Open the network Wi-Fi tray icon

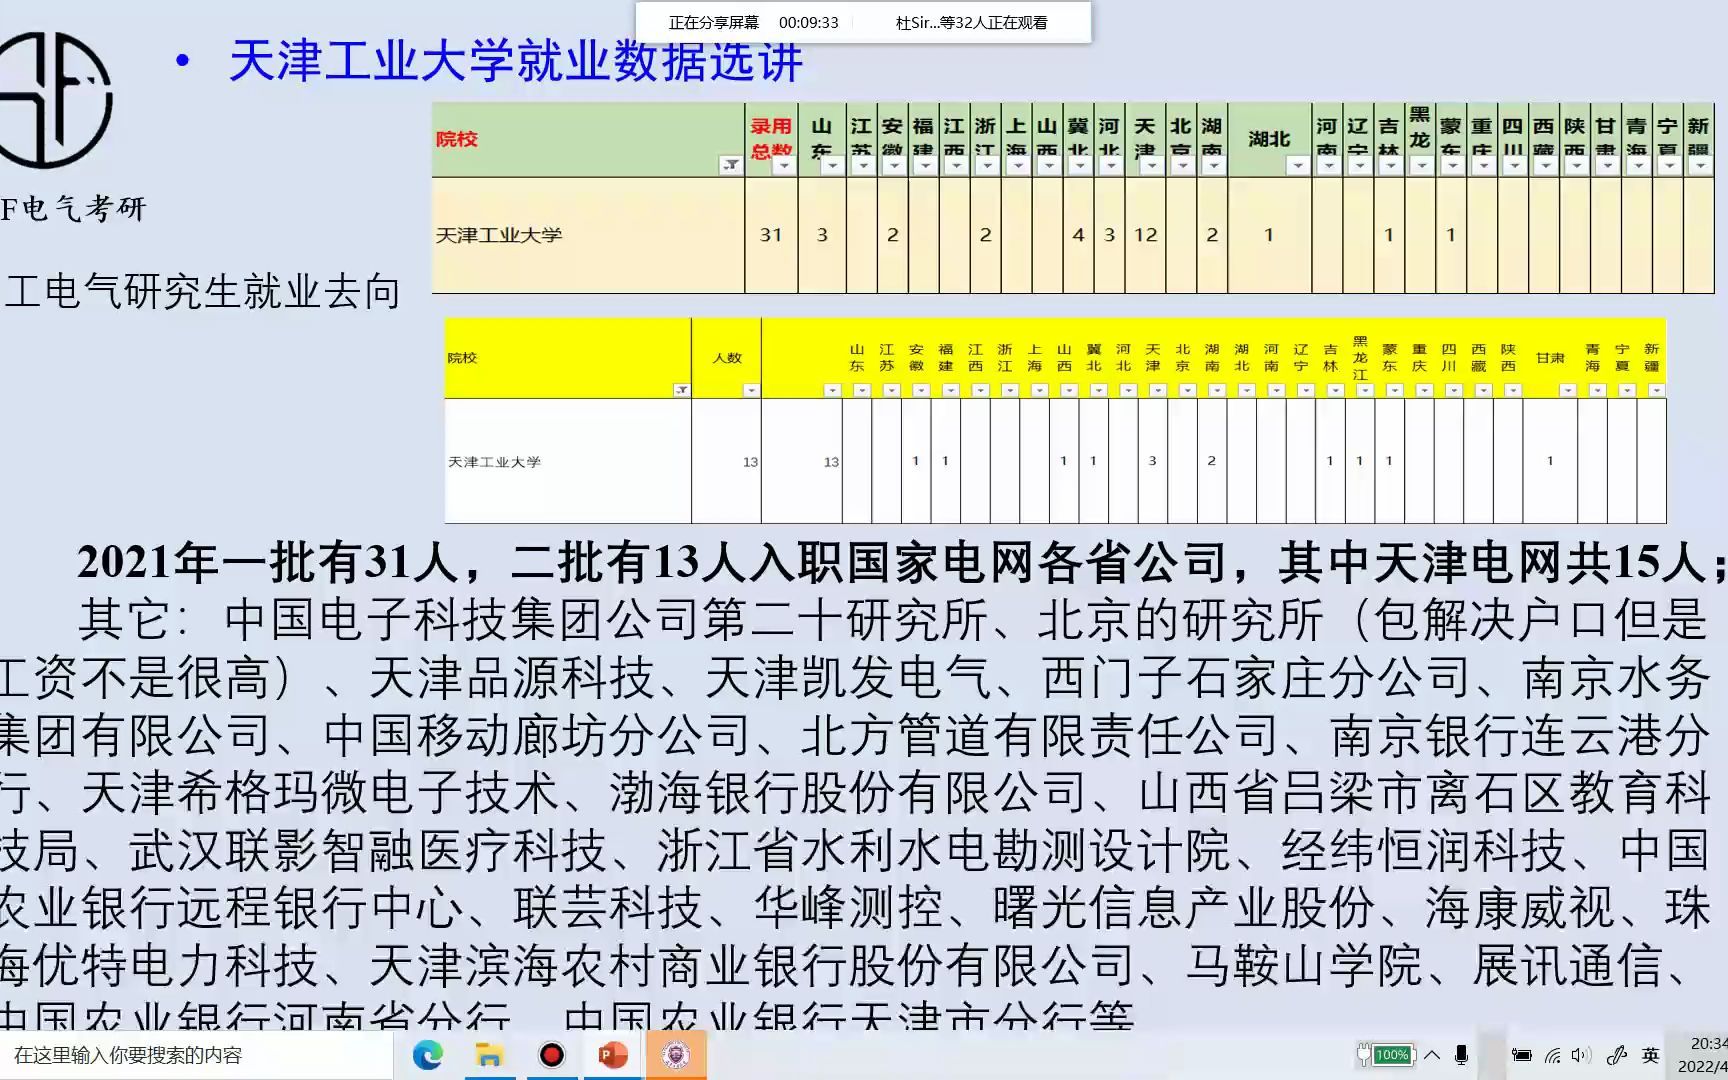[x=1553, y=1055]
